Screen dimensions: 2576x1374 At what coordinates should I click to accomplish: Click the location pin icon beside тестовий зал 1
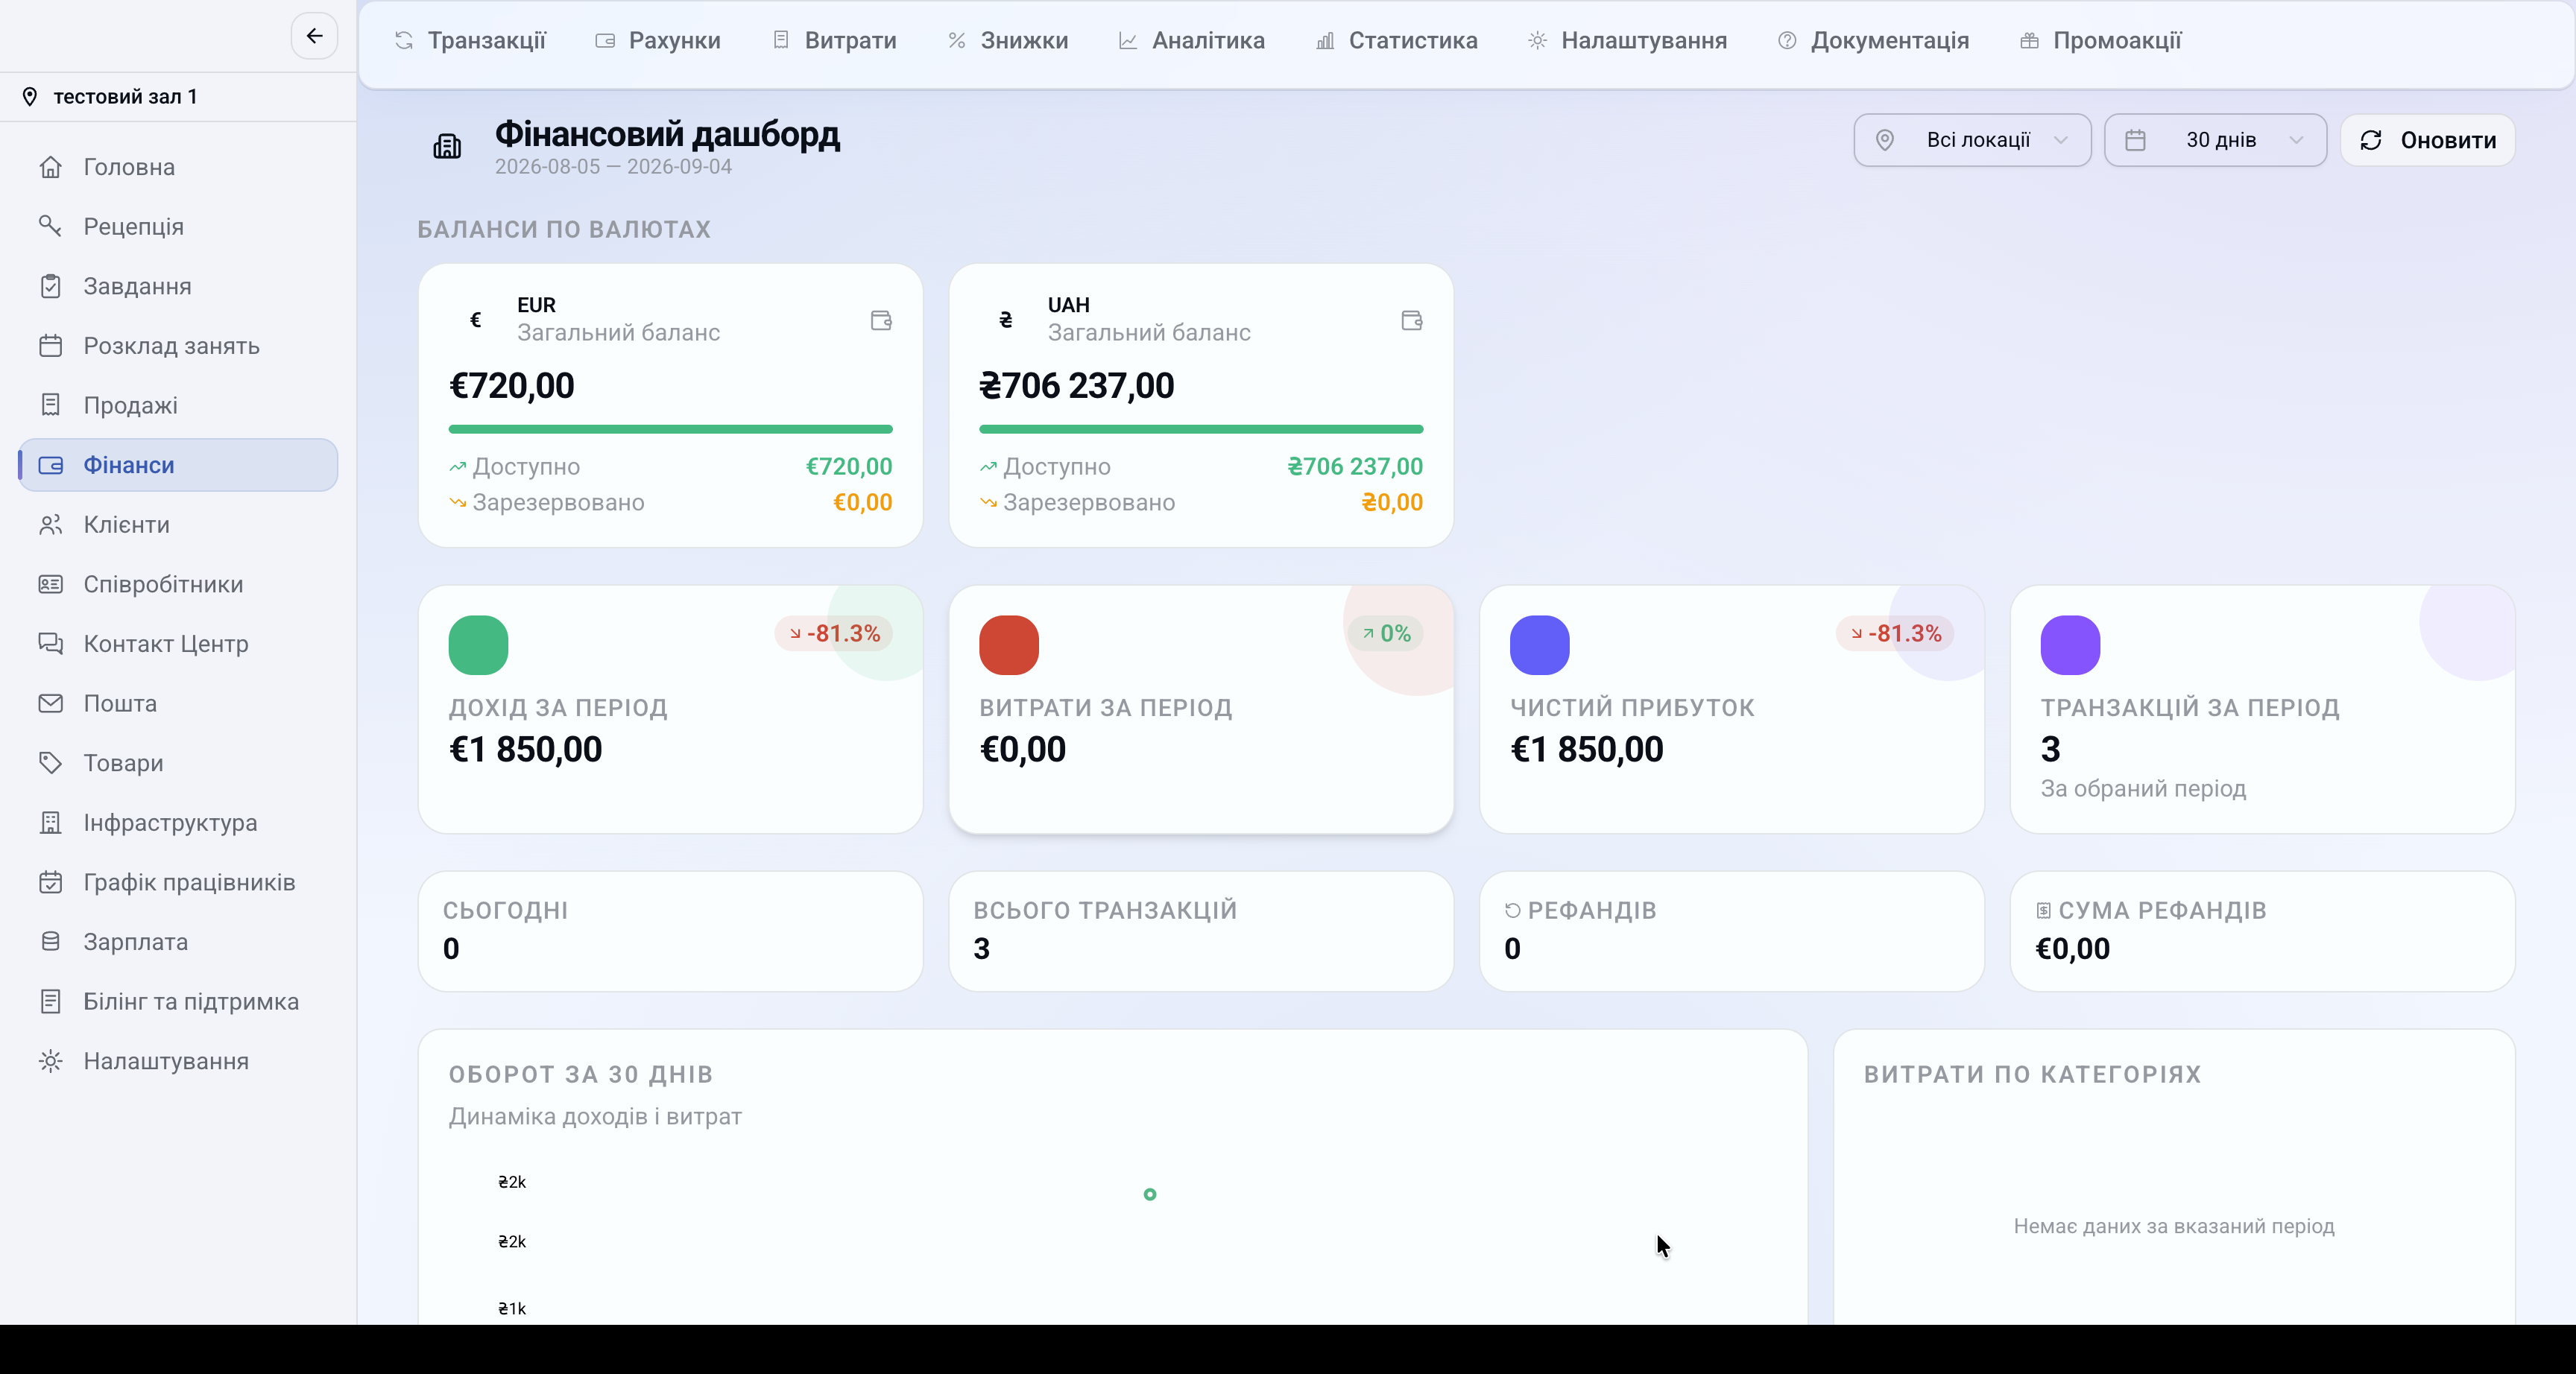30,97
